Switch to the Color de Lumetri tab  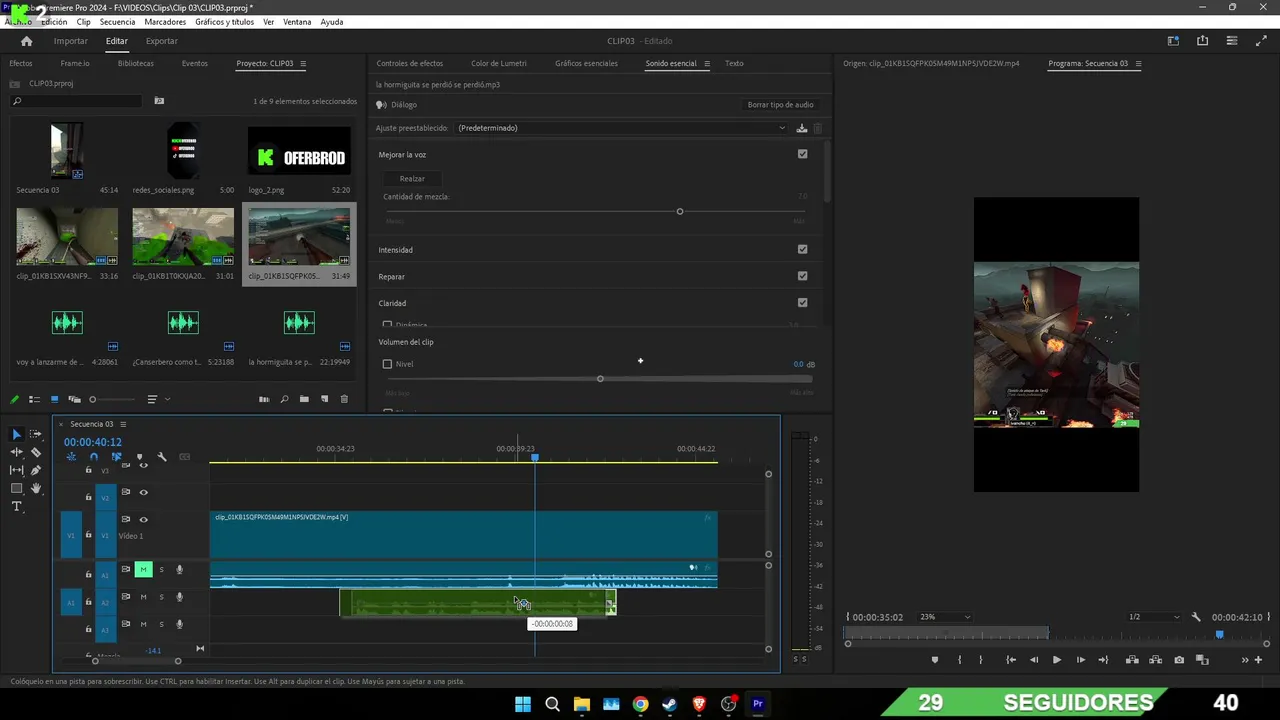click(x=498, y=64)
